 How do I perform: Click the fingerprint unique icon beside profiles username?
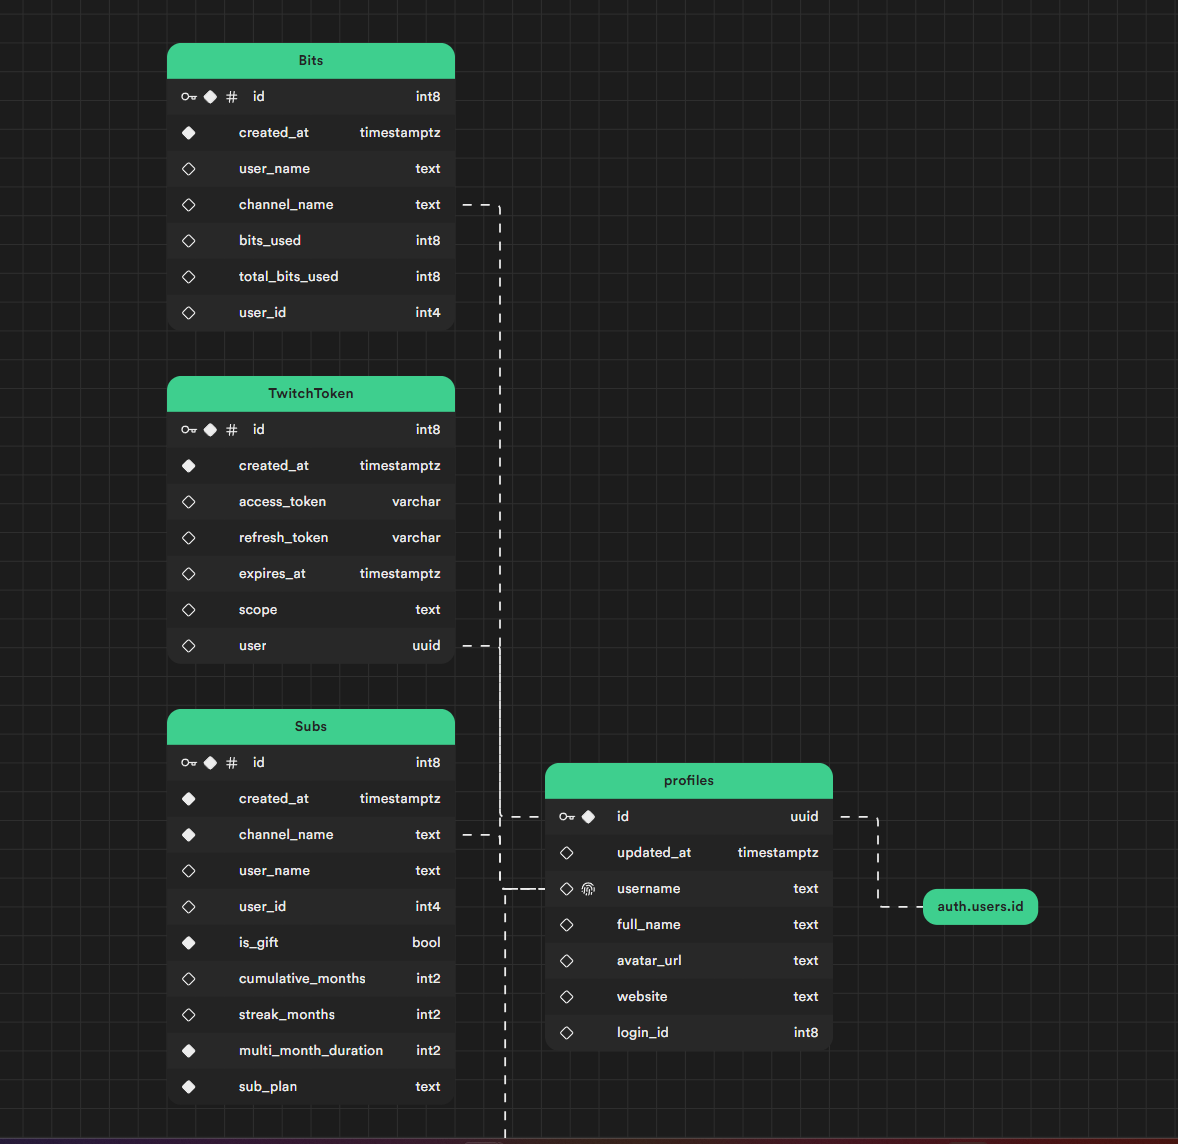588,889
